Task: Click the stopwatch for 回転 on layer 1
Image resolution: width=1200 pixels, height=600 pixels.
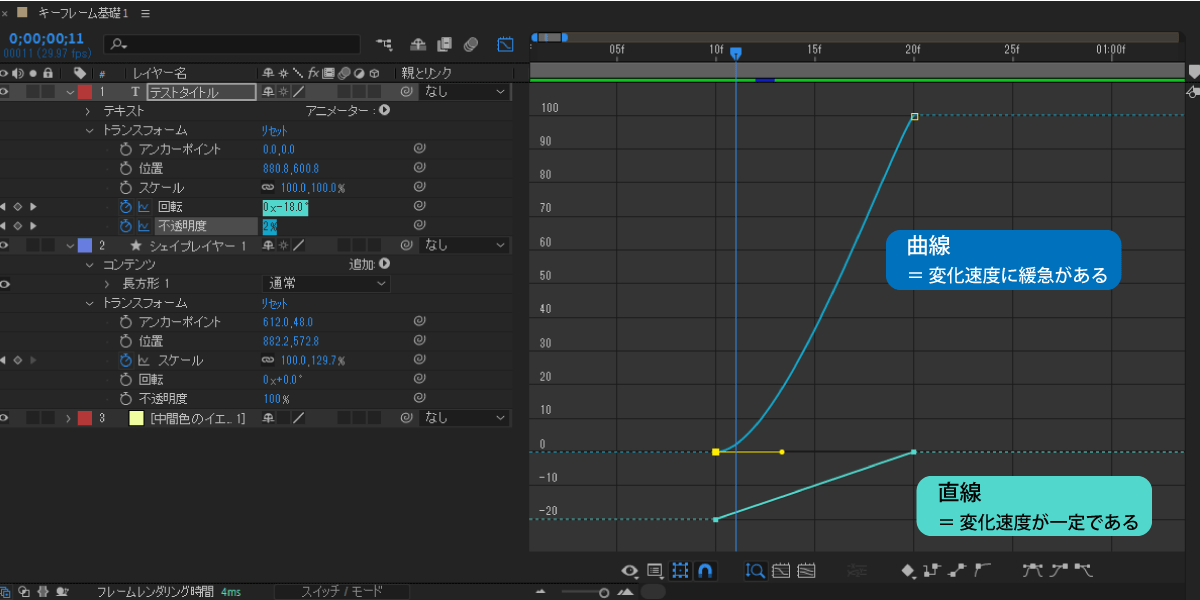Action: click(126, 207)
